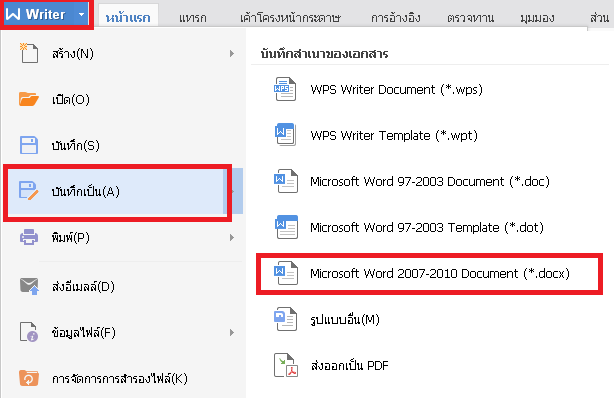614x398 pixels.
Task: Expand the พิมพ์(P) submenu arrow
Action: click(232, 237)
